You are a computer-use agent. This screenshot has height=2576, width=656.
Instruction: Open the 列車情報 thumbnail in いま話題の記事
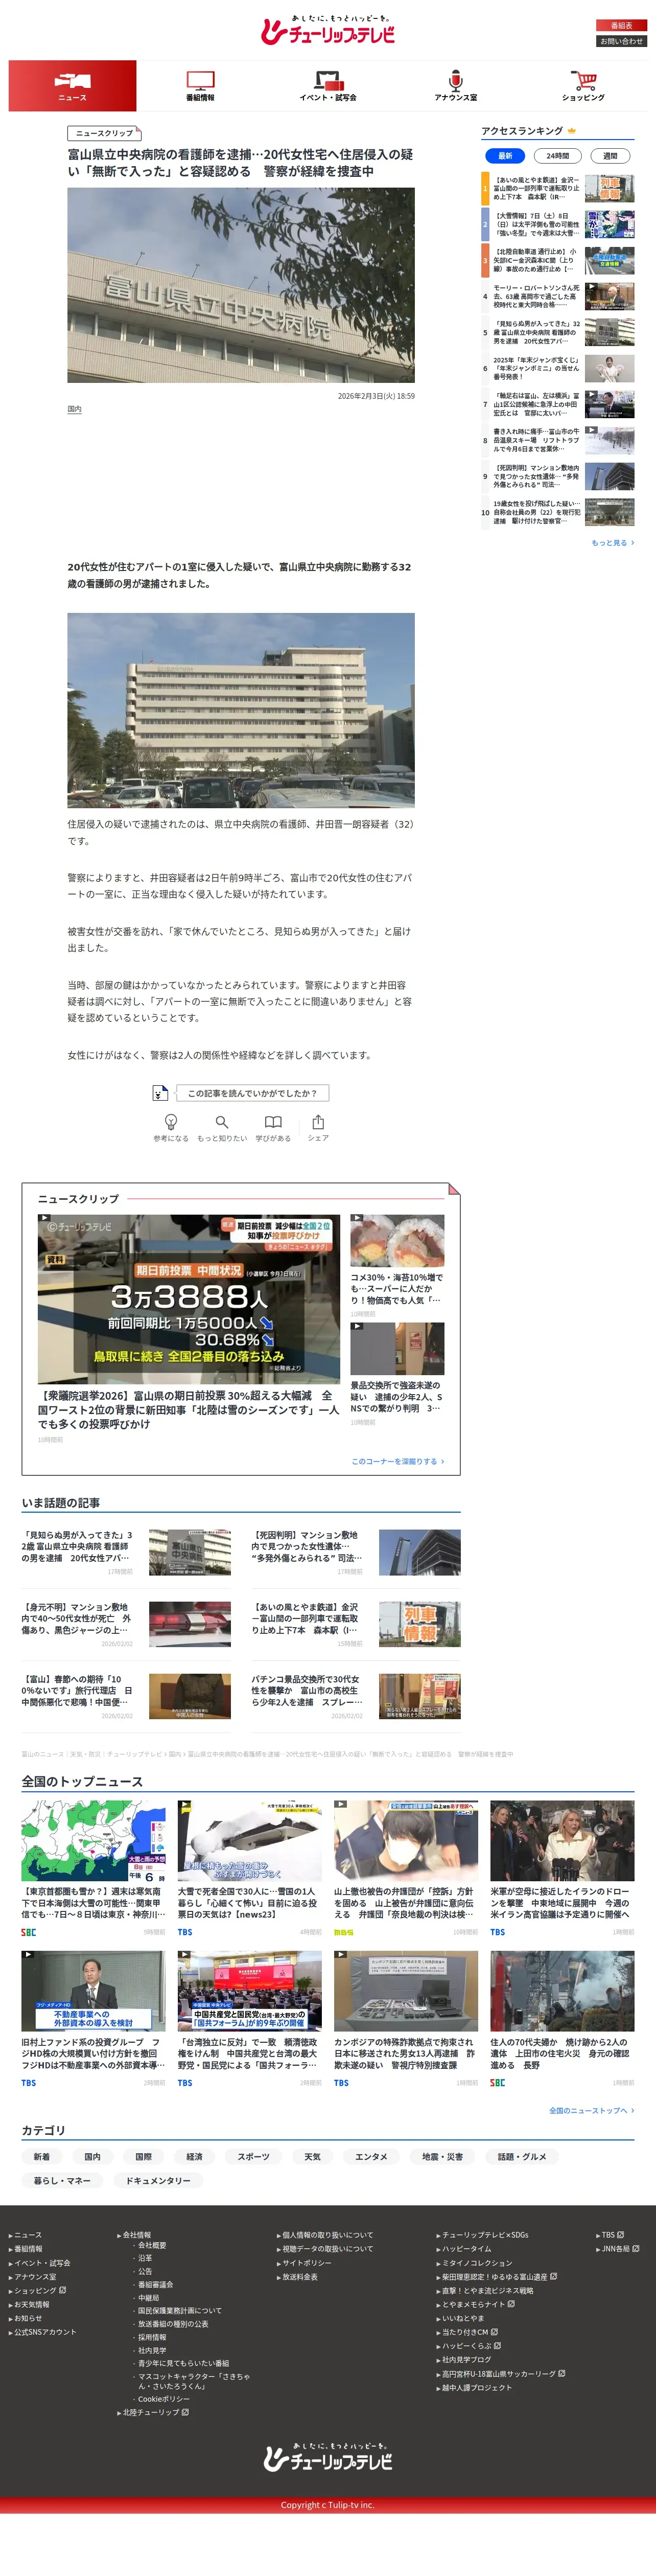(x=420, y=1624)
